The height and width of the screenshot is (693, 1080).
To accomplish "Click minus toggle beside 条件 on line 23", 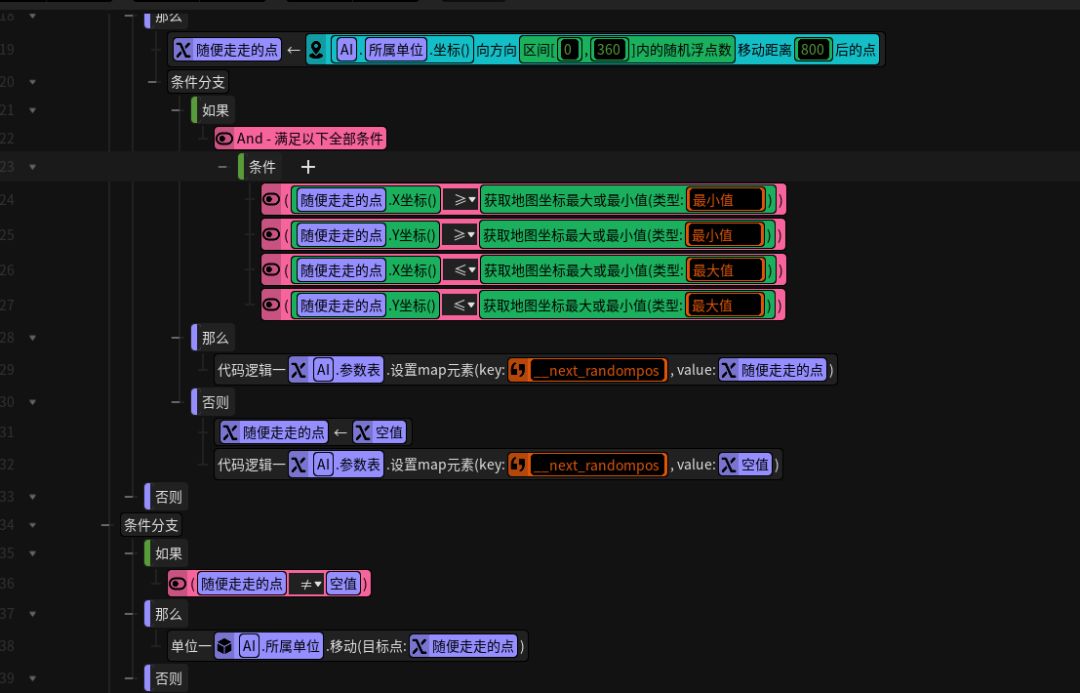I will [x=222, y=167].
